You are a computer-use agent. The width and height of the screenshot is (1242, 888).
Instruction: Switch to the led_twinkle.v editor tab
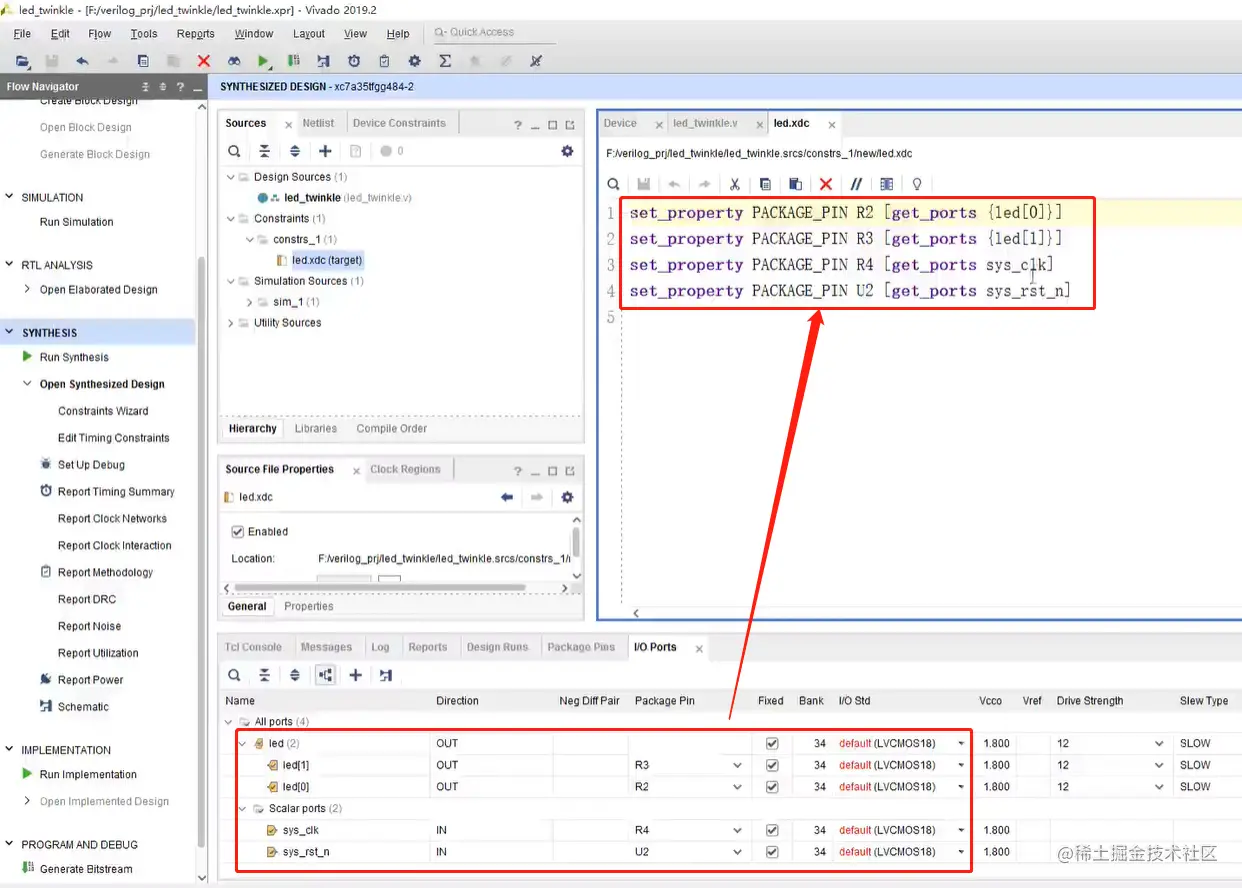[x=705, y=123]
